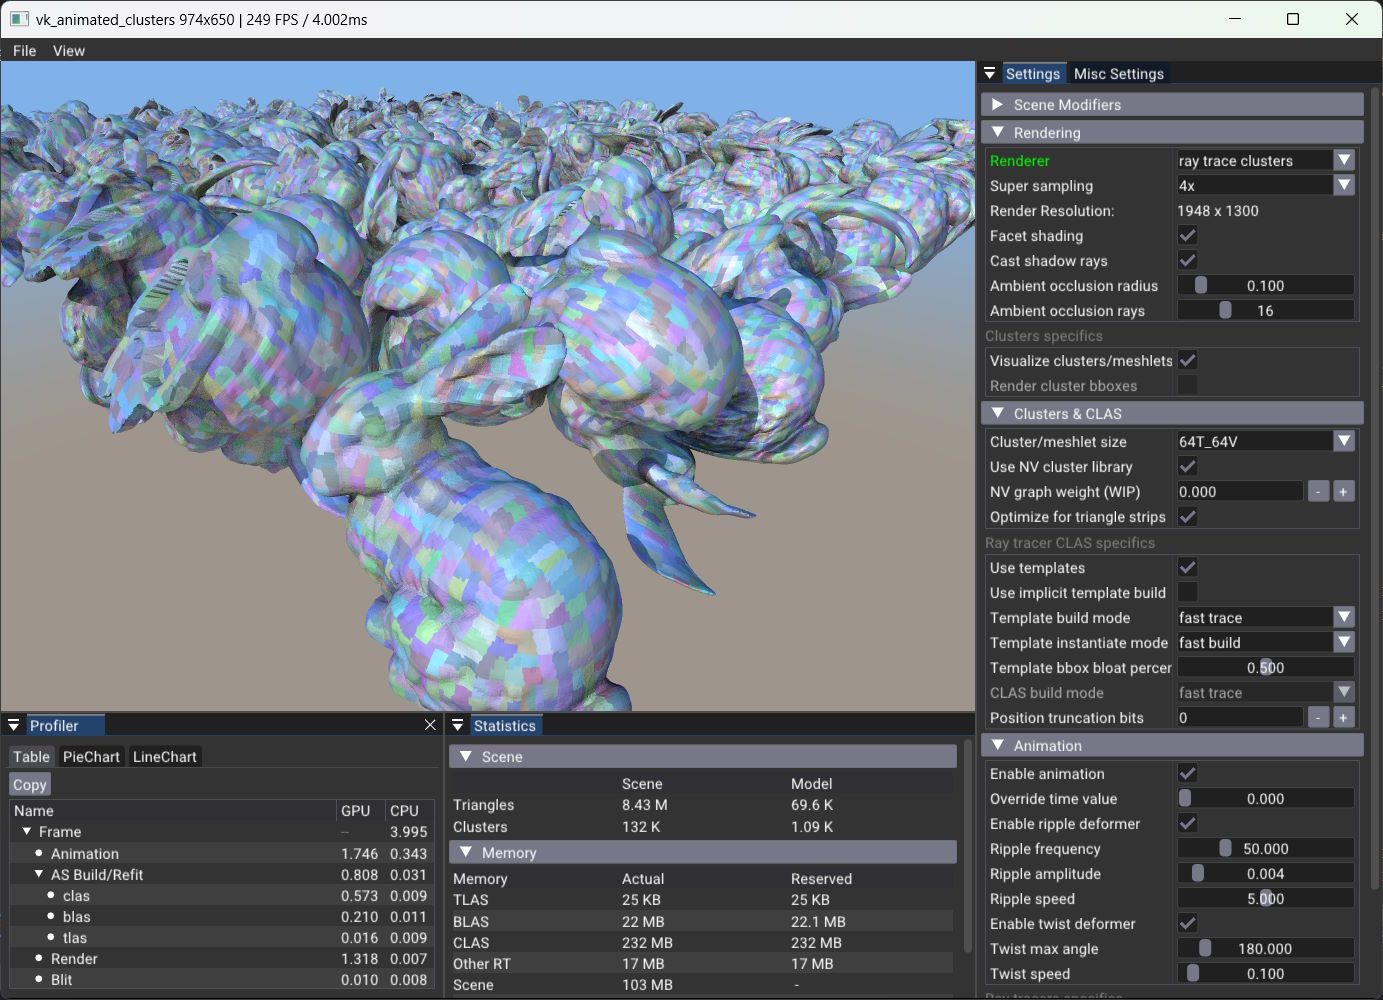Open the Settings panel dock menu triangle
This screenshot has width=1383, height=1000.
click(x=989, y=73)
